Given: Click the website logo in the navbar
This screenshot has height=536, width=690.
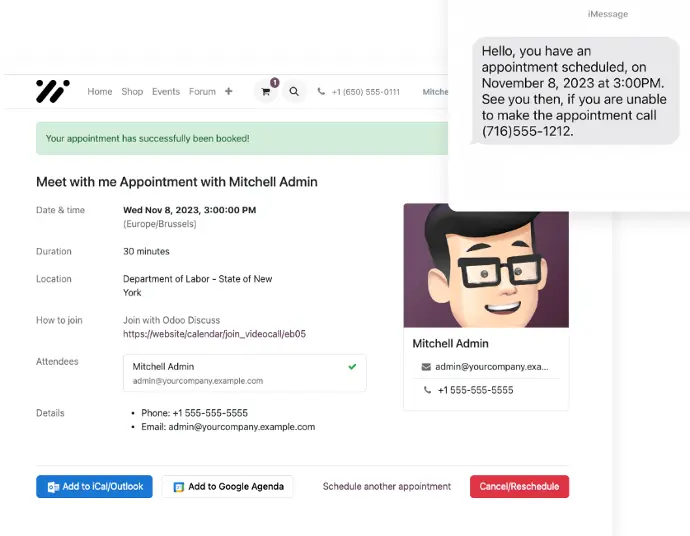Looking at the screenshot, I should coord(53,92).
